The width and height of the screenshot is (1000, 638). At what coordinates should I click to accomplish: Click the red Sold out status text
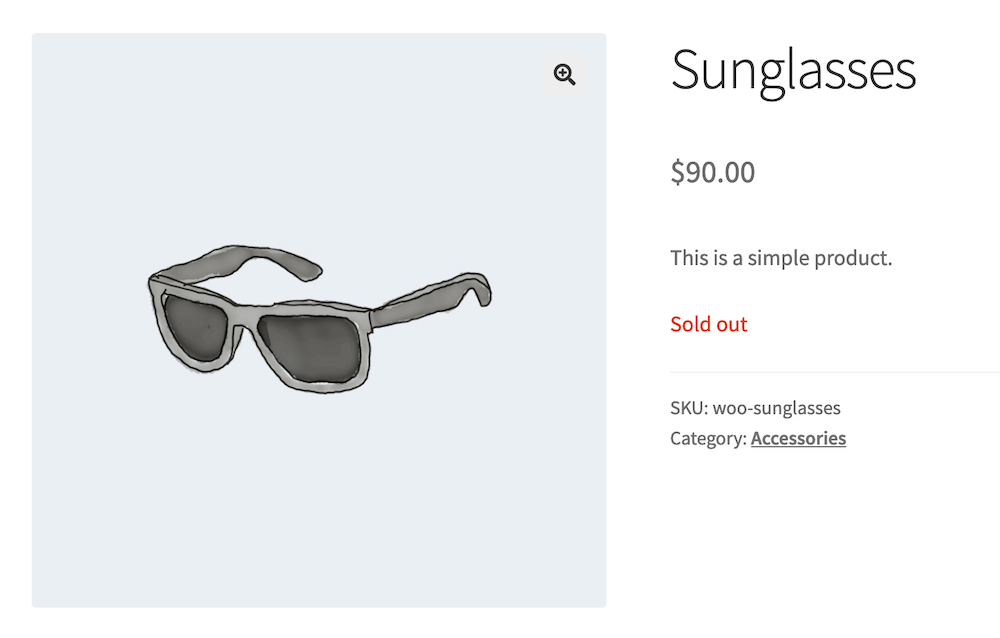click(709, 324)
